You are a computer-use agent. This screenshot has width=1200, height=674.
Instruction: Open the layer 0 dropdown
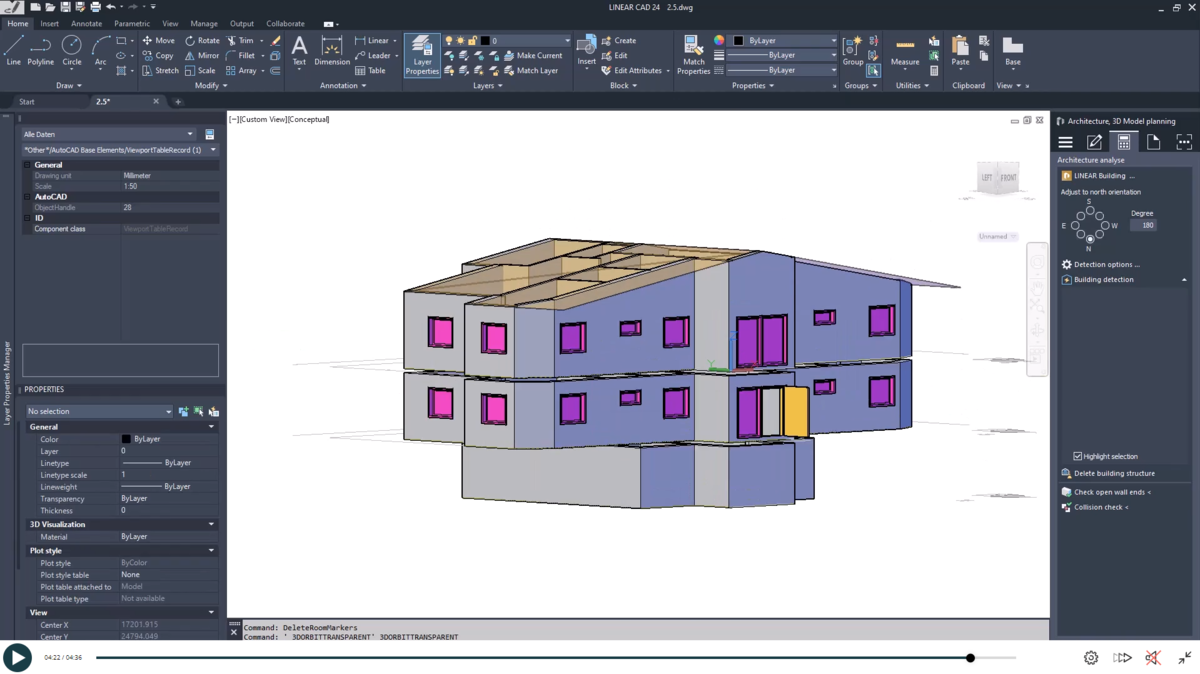click(x=567, y=41)
